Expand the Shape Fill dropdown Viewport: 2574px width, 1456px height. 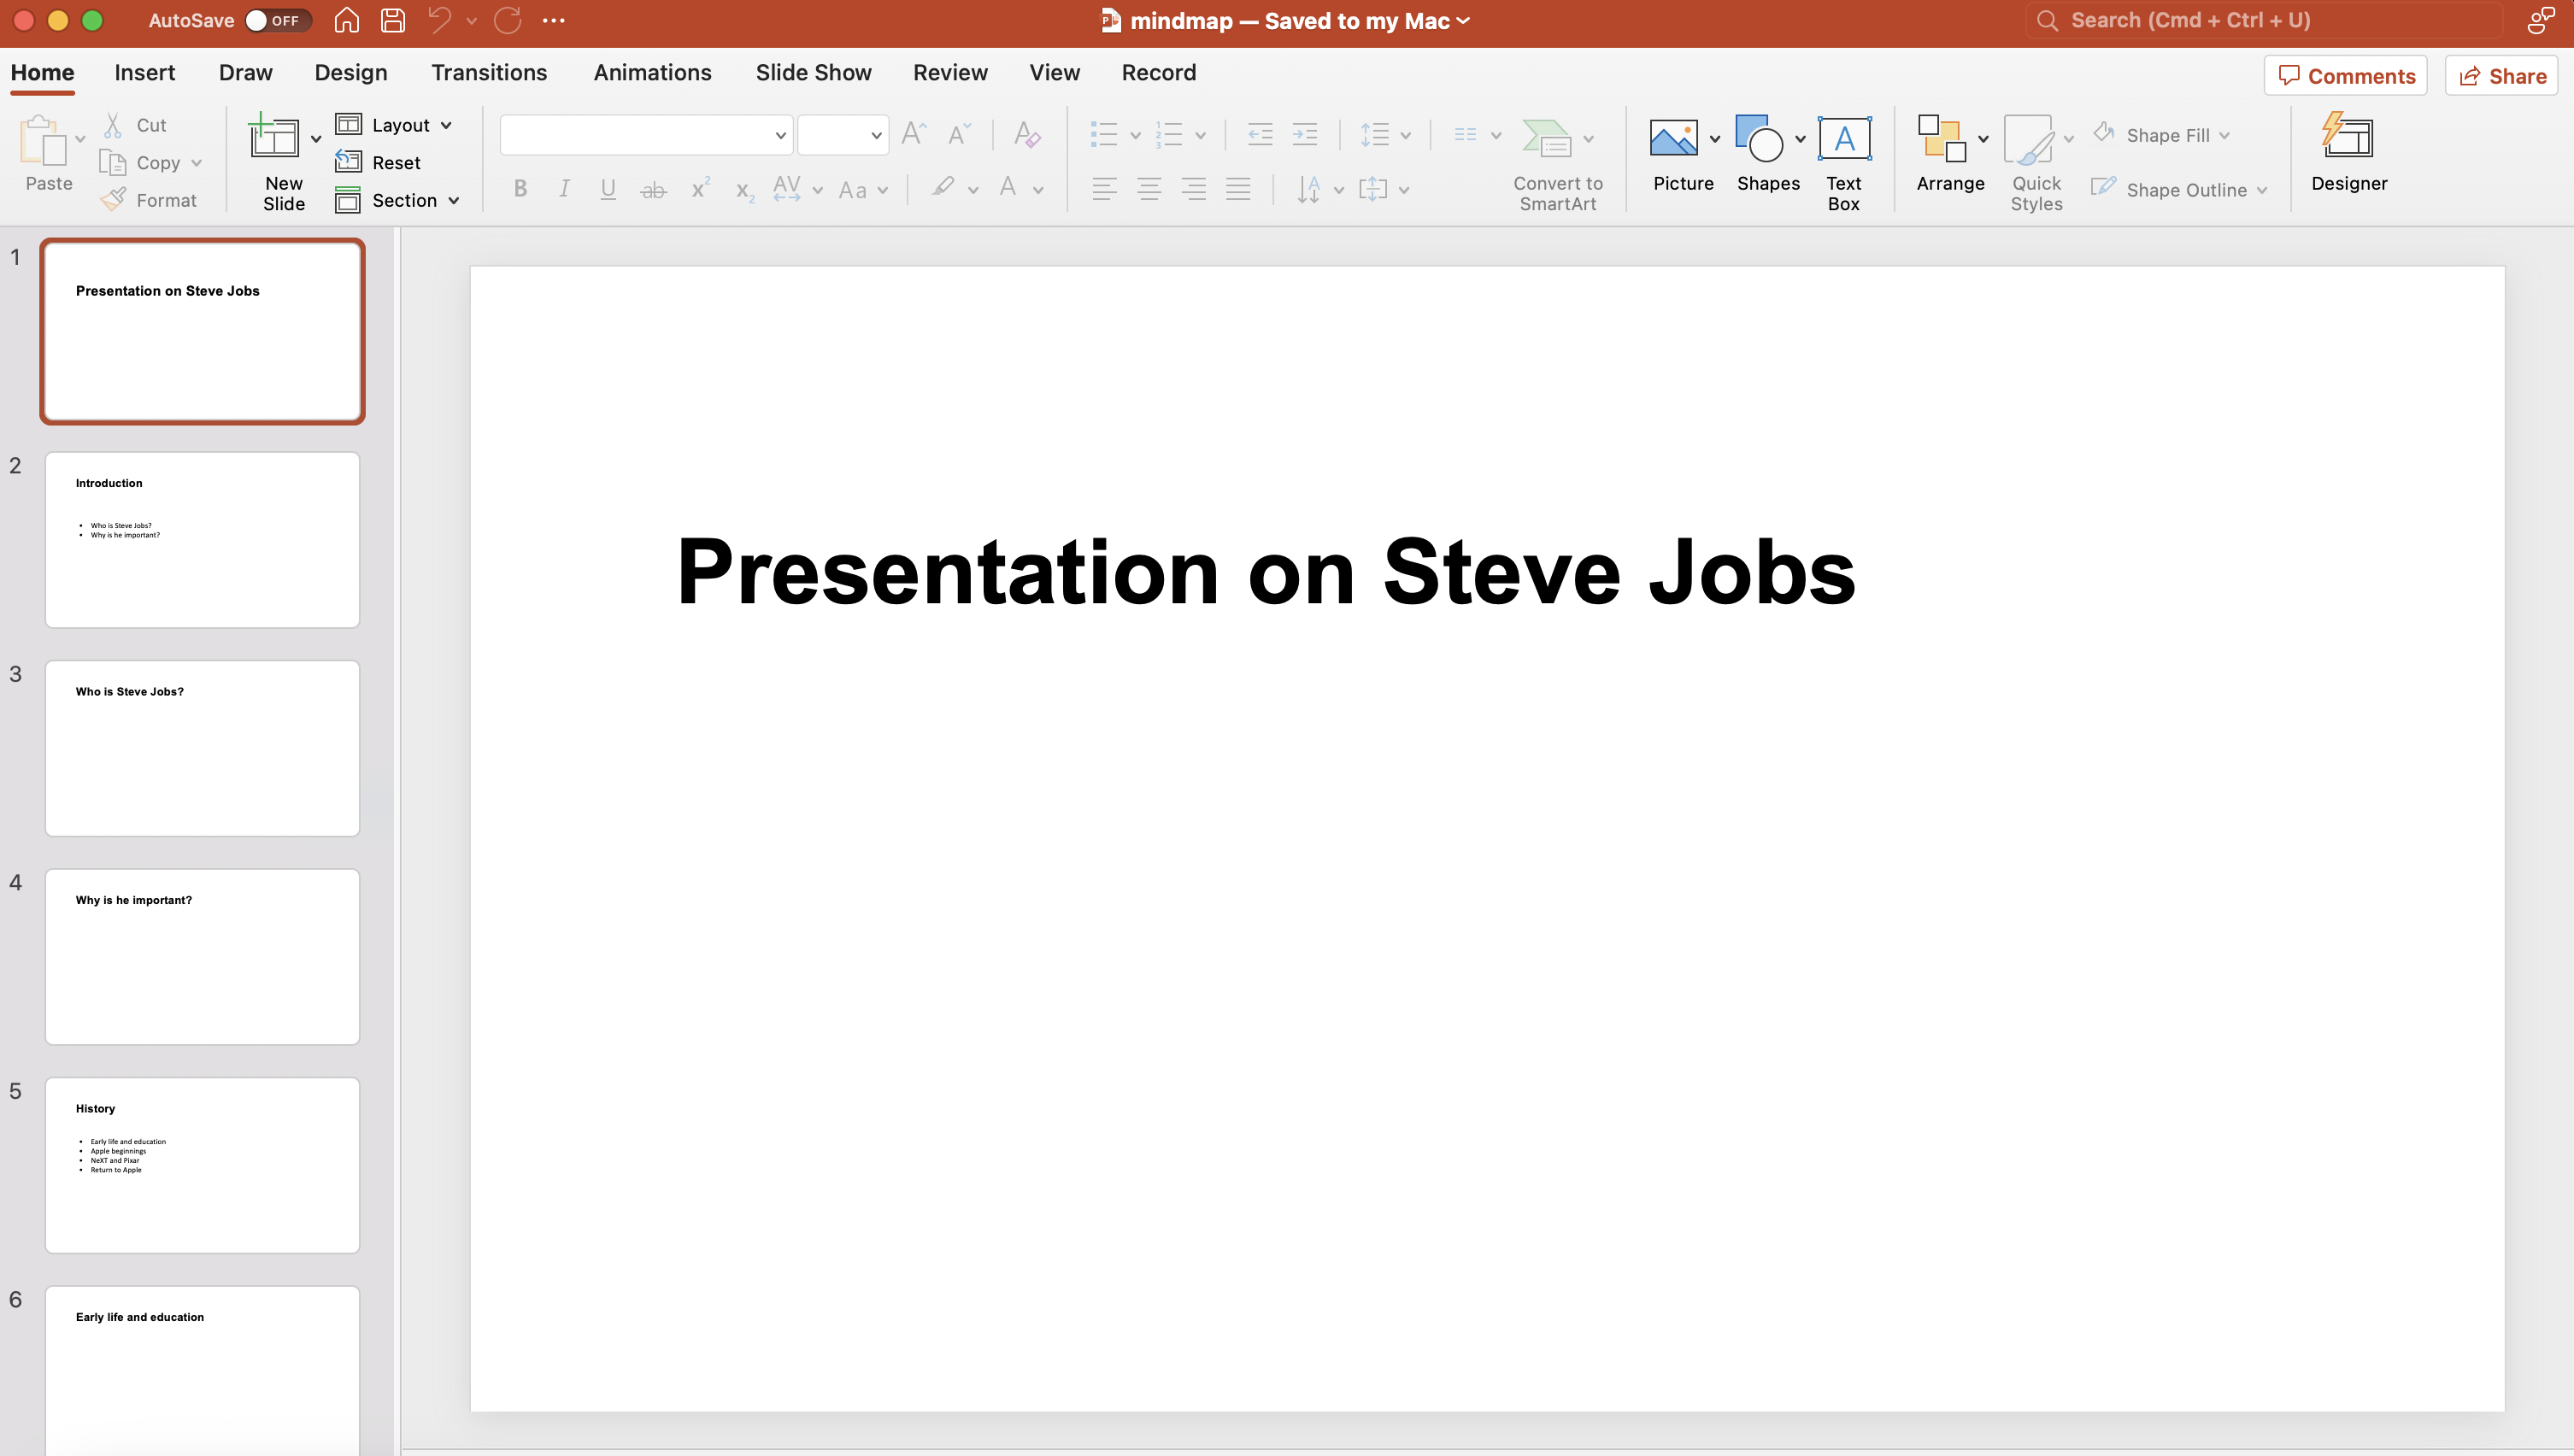[2224, 135]
